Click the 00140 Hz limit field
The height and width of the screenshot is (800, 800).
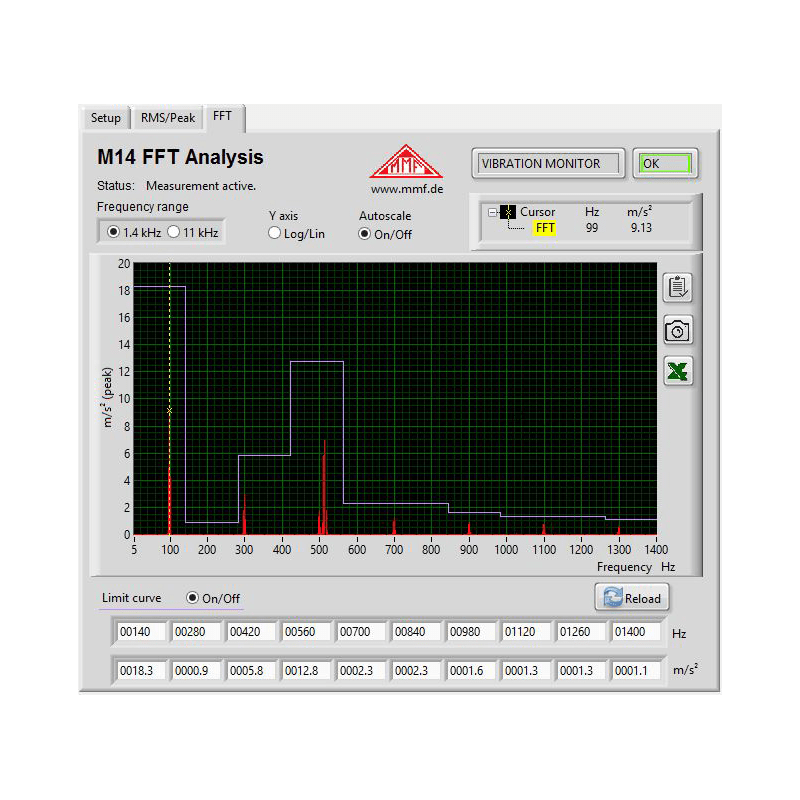point(142,632)
